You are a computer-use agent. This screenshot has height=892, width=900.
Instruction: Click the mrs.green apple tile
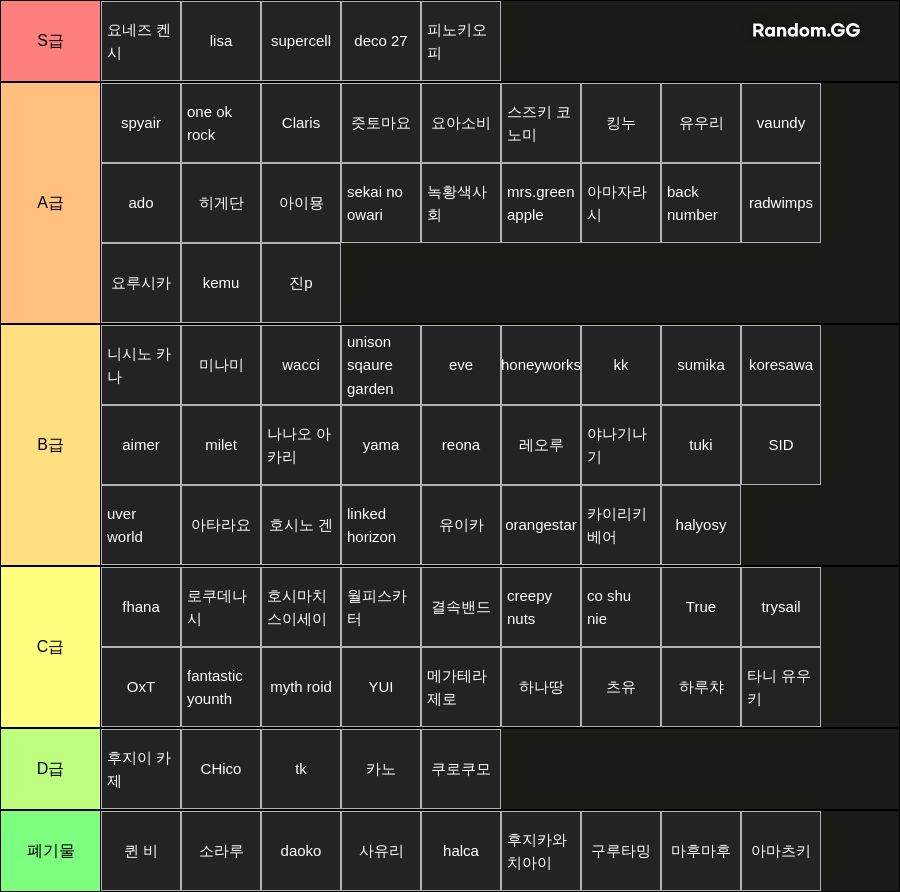[541, 203]
